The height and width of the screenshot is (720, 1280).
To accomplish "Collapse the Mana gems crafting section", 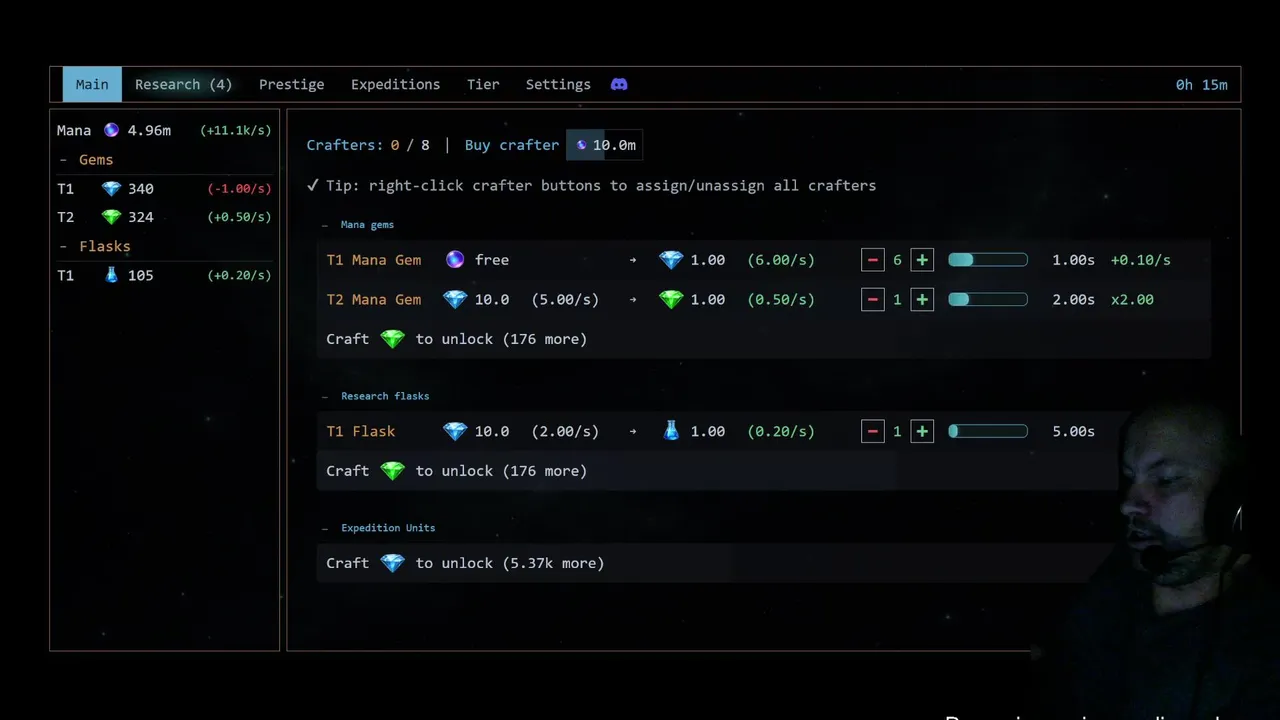I will pyautogui.click(x=326, y=225).
